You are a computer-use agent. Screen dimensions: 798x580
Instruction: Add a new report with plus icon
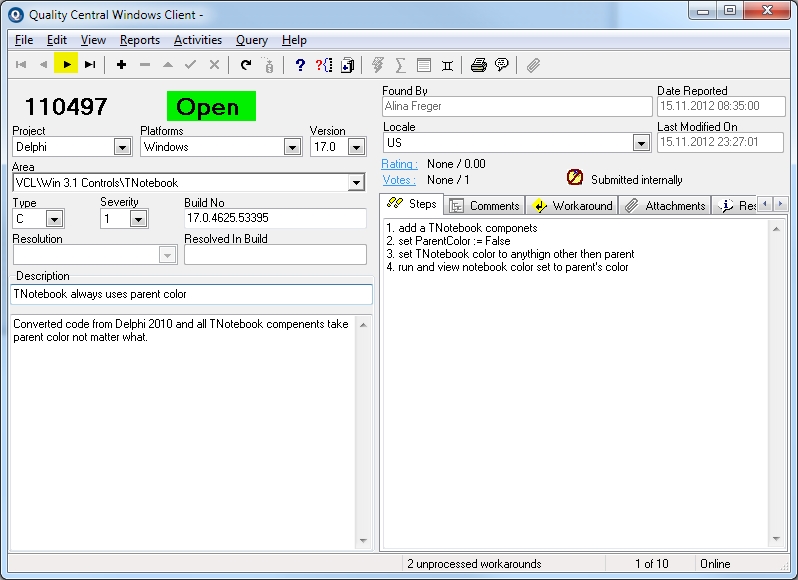pos(121,65)
